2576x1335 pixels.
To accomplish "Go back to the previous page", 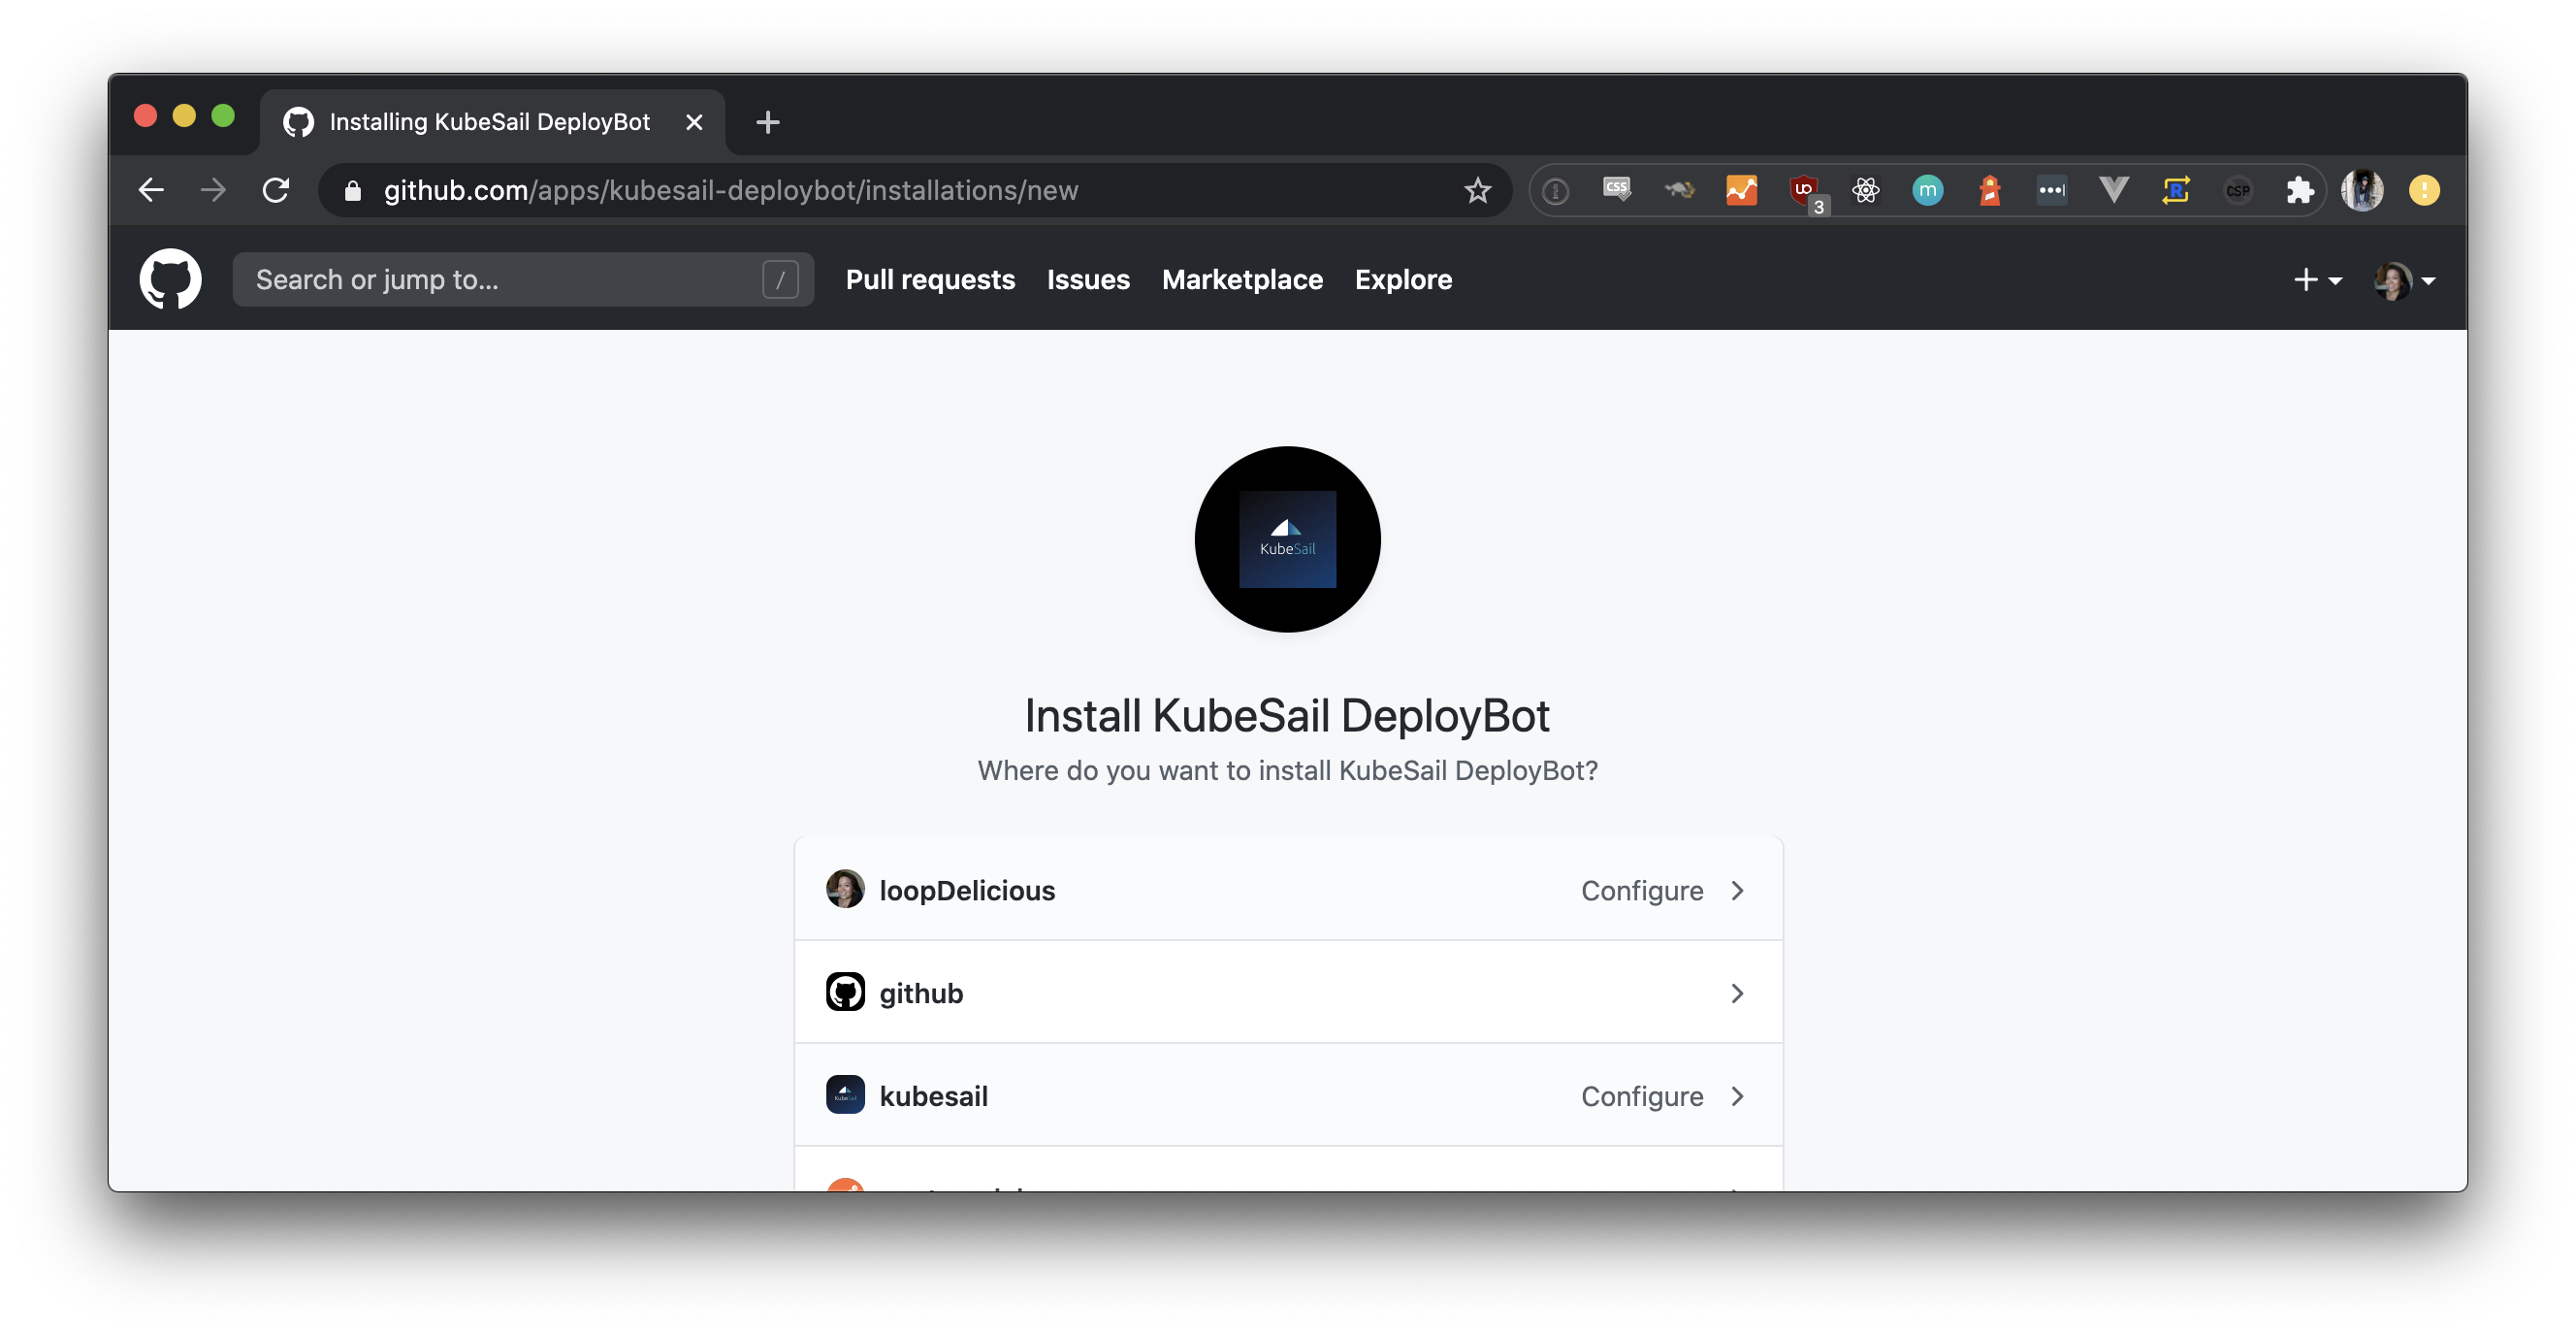I will pos(151,190).
